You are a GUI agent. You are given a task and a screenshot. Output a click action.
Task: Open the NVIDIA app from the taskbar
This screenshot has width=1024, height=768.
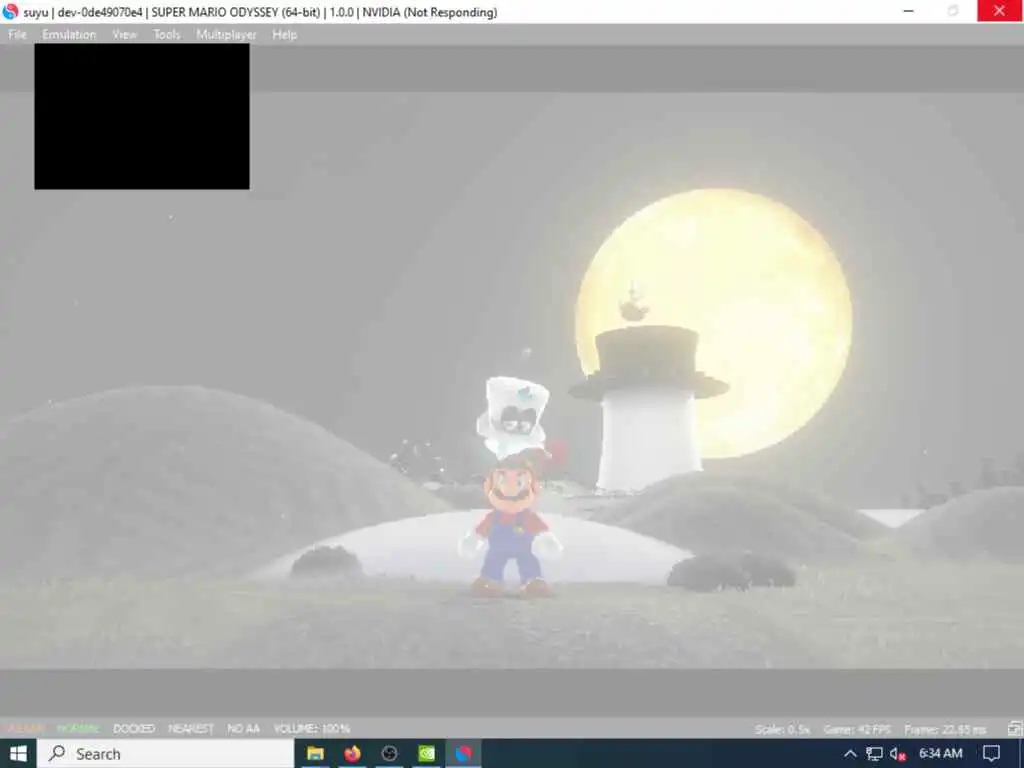426,754
